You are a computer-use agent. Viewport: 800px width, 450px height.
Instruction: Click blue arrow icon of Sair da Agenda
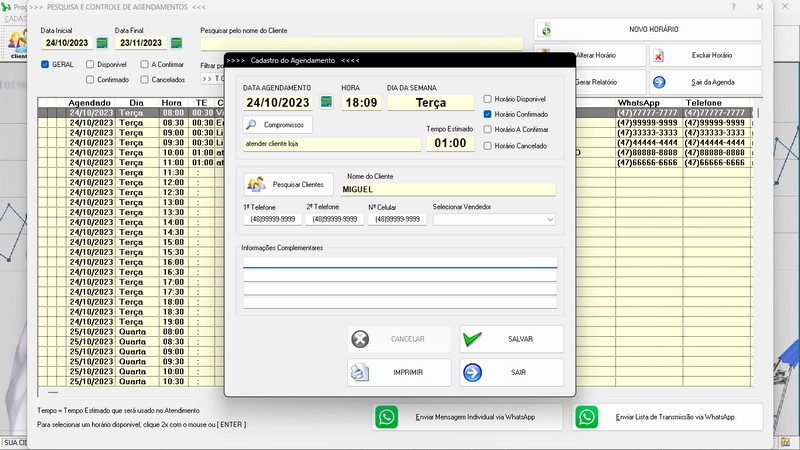[659, 82]
